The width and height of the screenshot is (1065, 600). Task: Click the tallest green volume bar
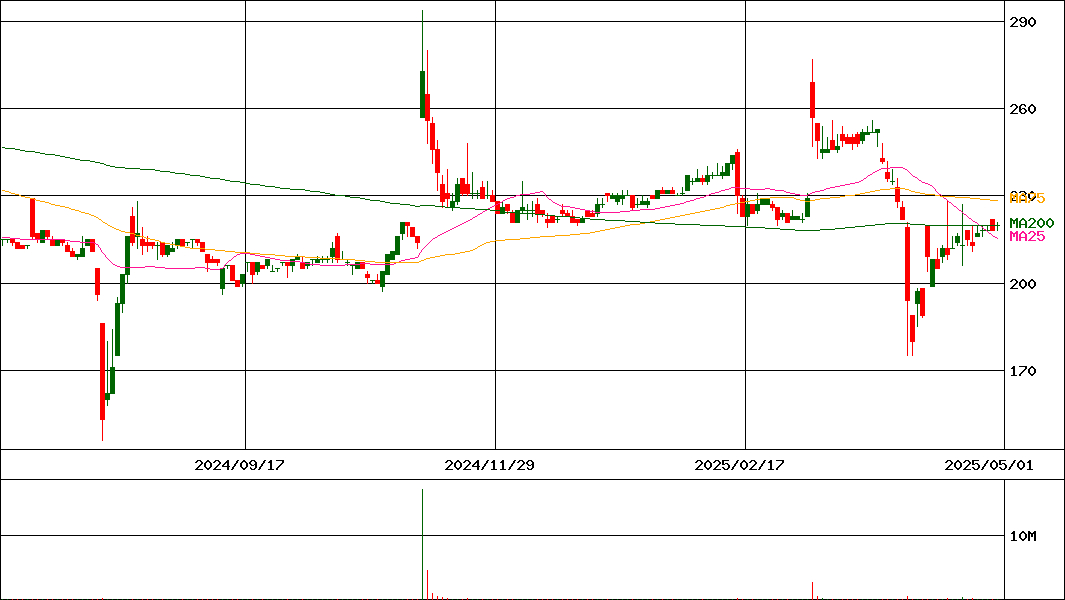(x=422, y=544)
